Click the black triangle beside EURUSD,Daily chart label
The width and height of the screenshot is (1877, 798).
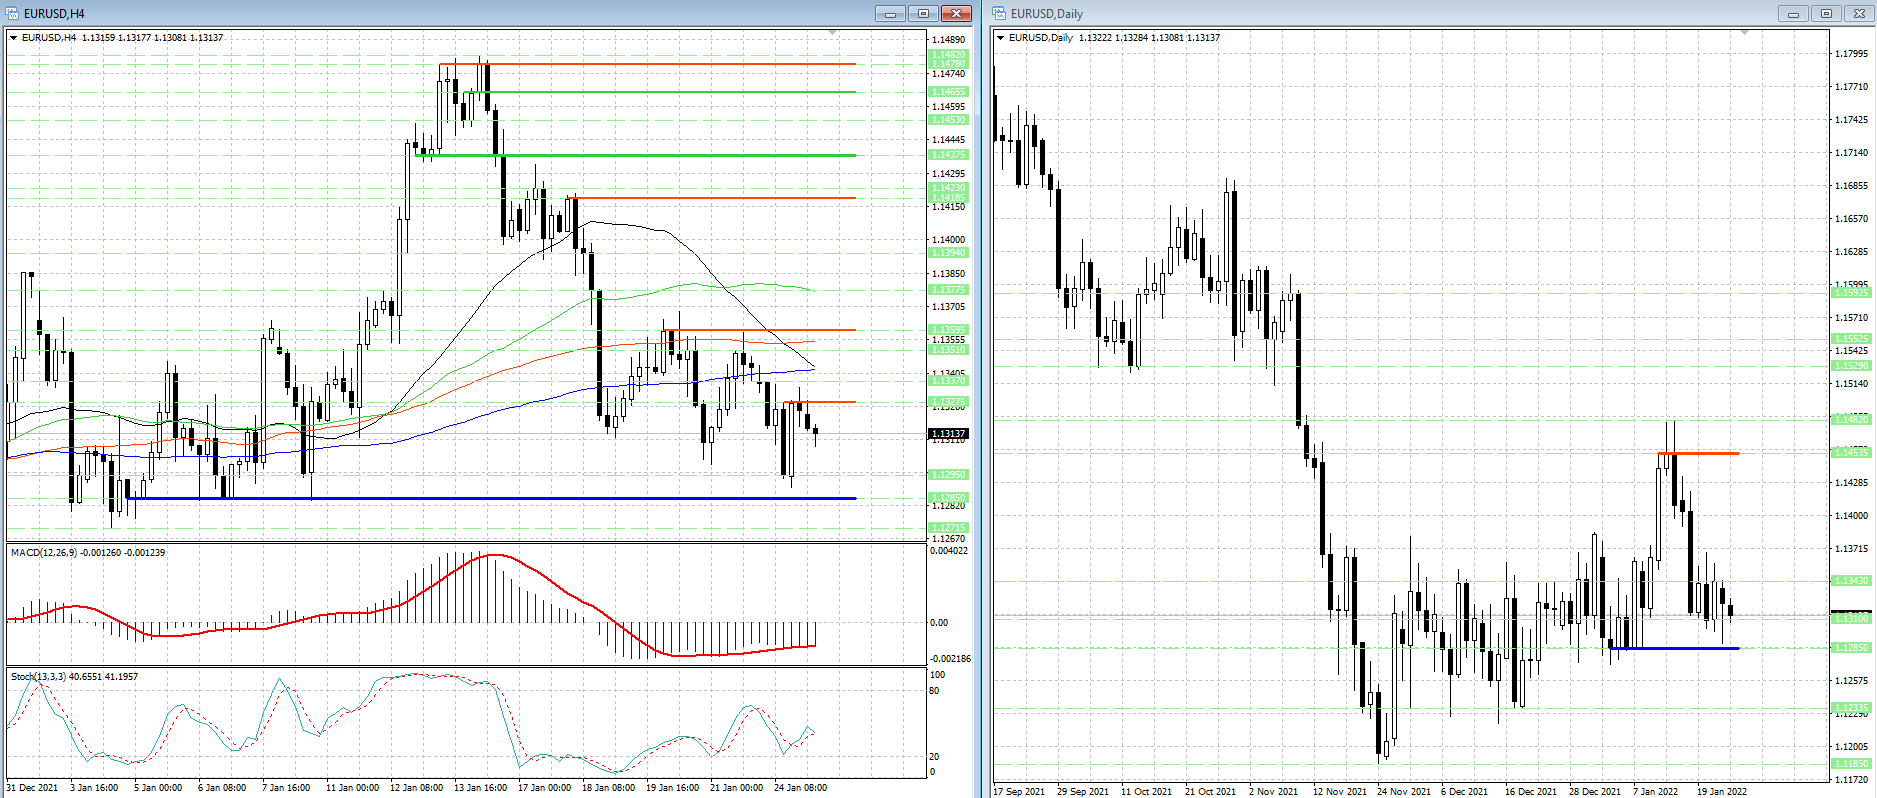click(x=1001, y=38)
